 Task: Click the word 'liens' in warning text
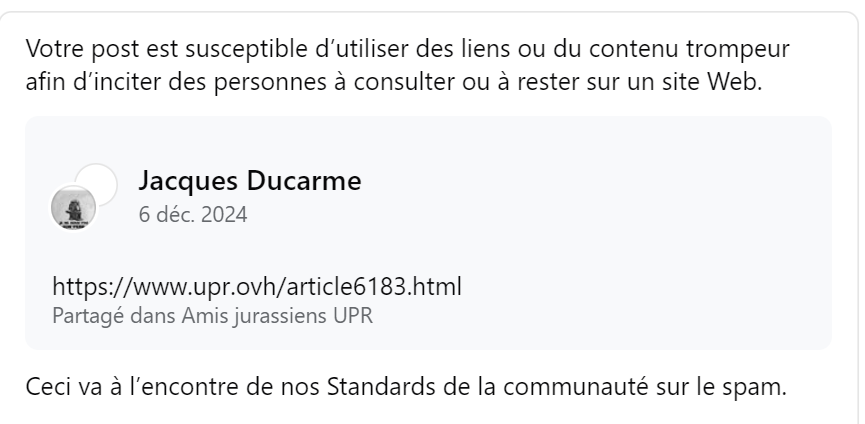click(486, 49)
